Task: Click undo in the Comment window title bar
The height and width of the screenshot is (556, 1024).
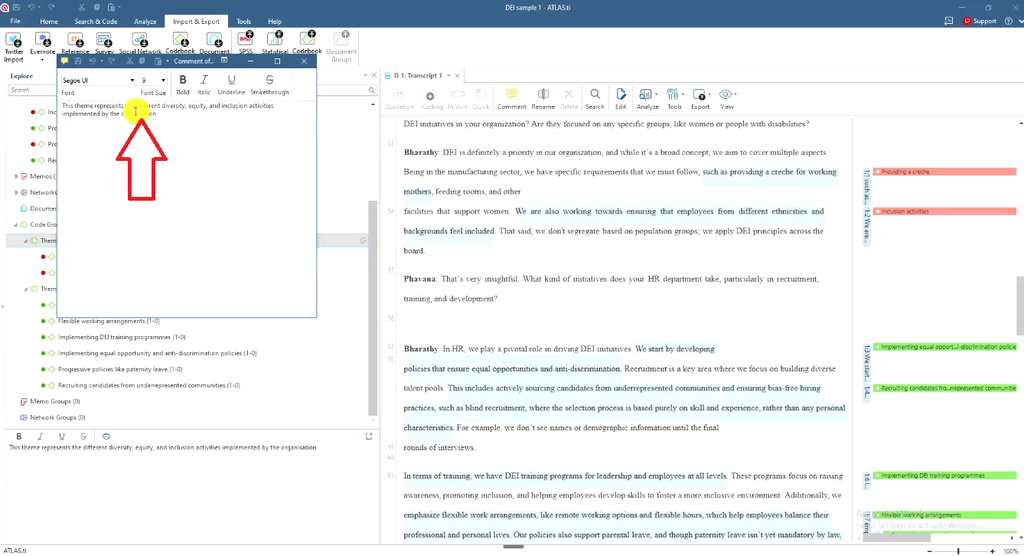Action: point(92,61)
